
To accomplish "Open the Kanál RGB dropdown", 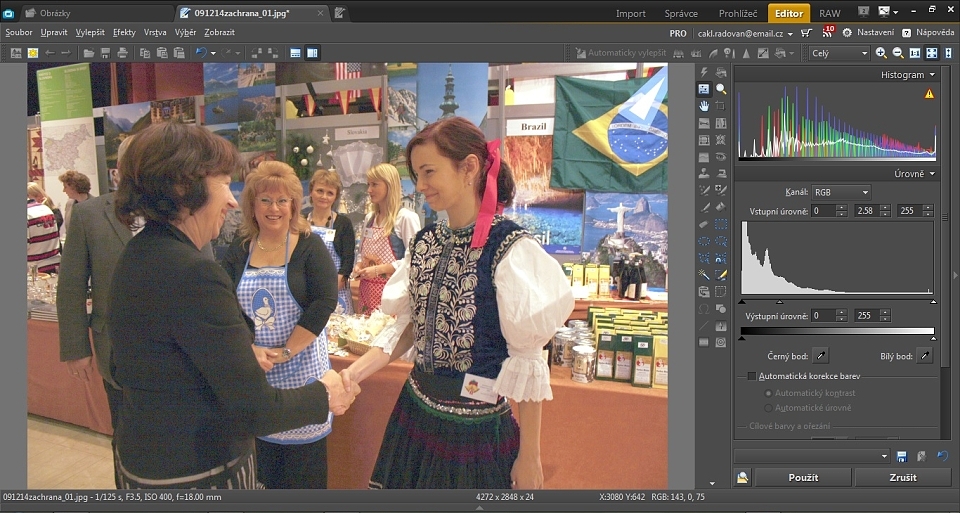I will (840, 192).
